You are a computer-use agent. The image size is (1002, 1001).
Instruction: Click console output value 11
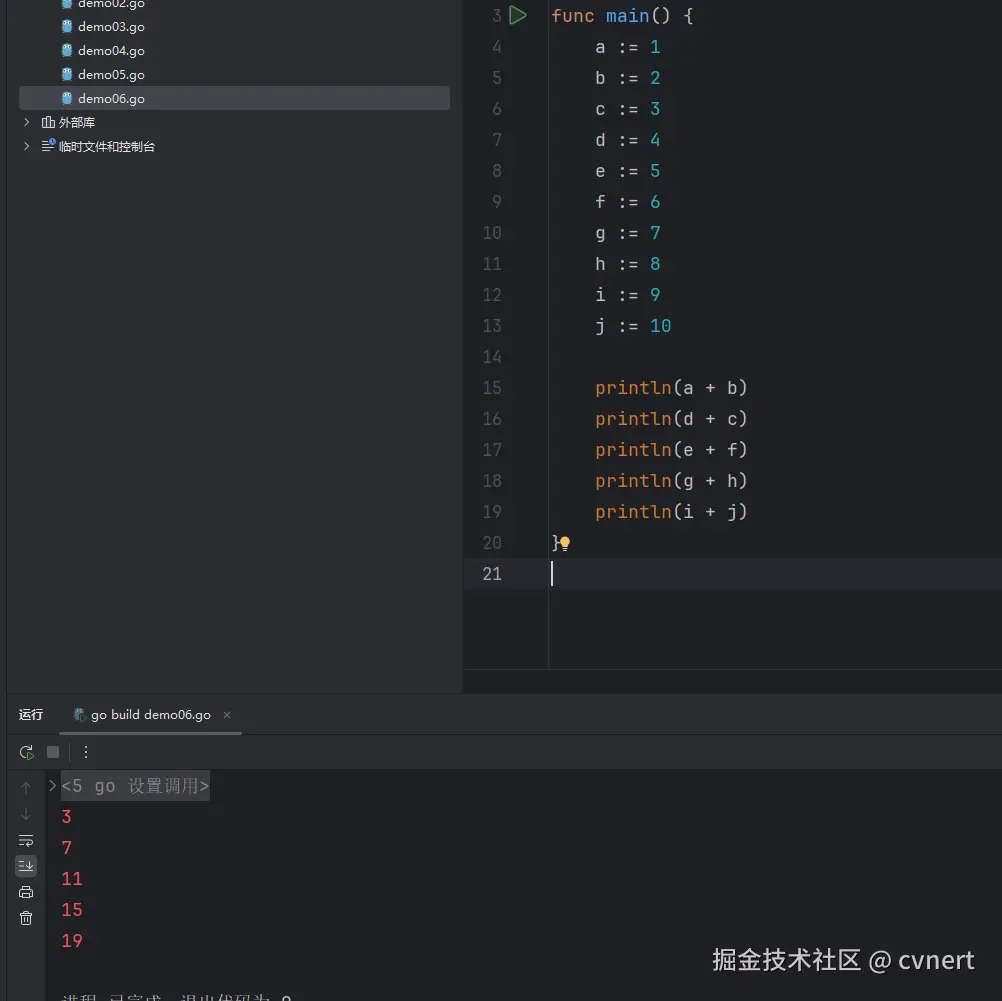72,879
